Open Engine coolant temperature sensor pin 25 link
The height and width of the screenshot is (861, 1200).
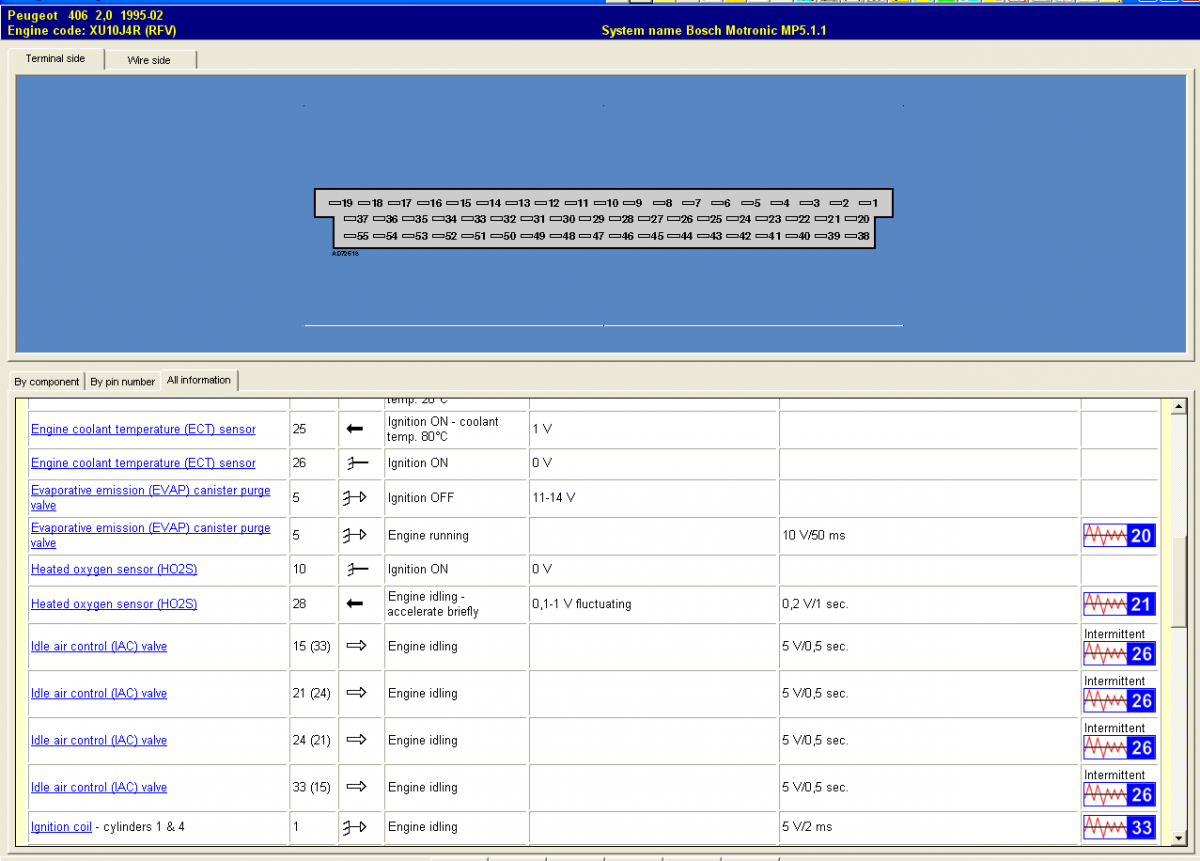point(143,429)
